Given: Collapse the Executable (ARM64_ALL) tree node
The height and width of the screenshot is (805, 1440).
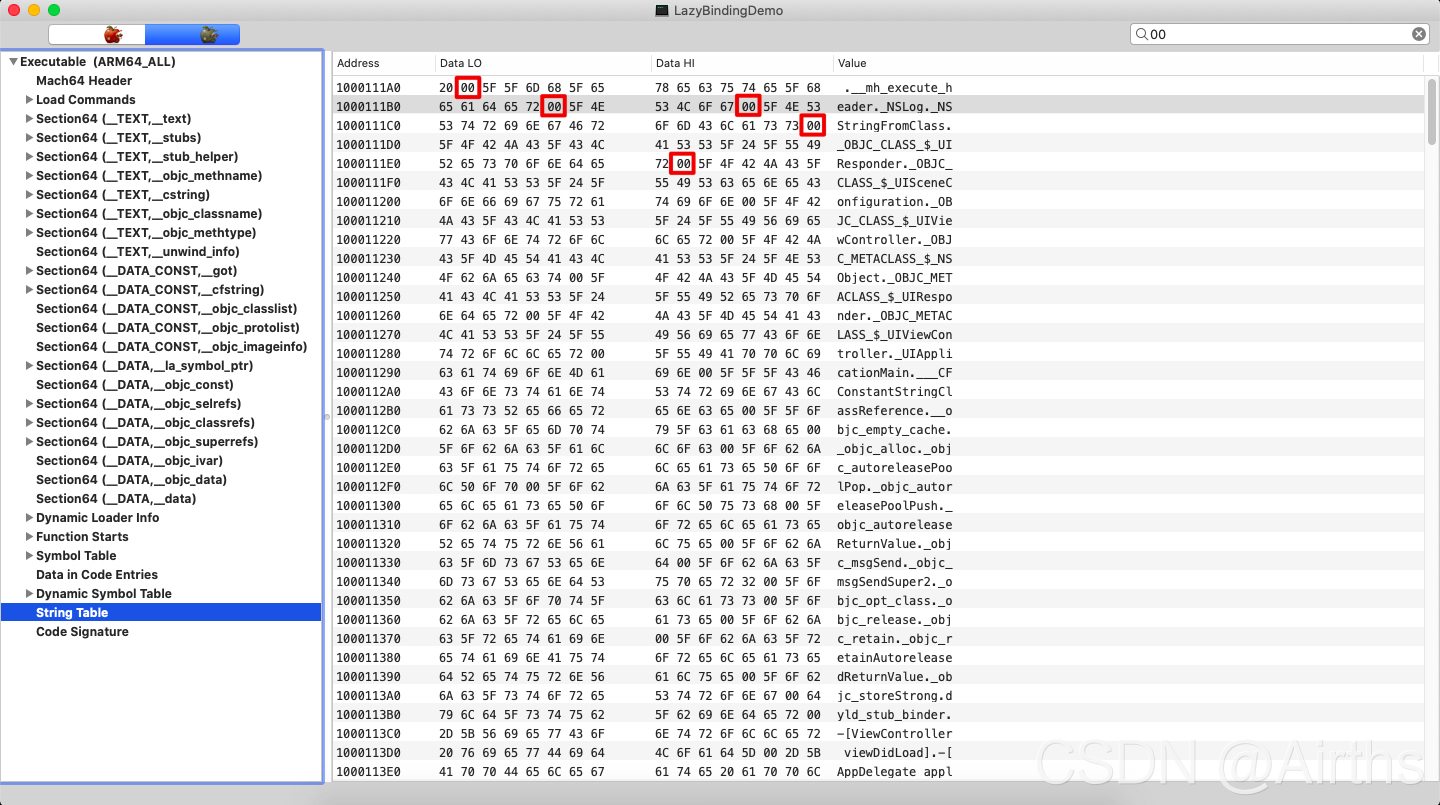Looking at the screenshot, I should (x=13, y=62).
